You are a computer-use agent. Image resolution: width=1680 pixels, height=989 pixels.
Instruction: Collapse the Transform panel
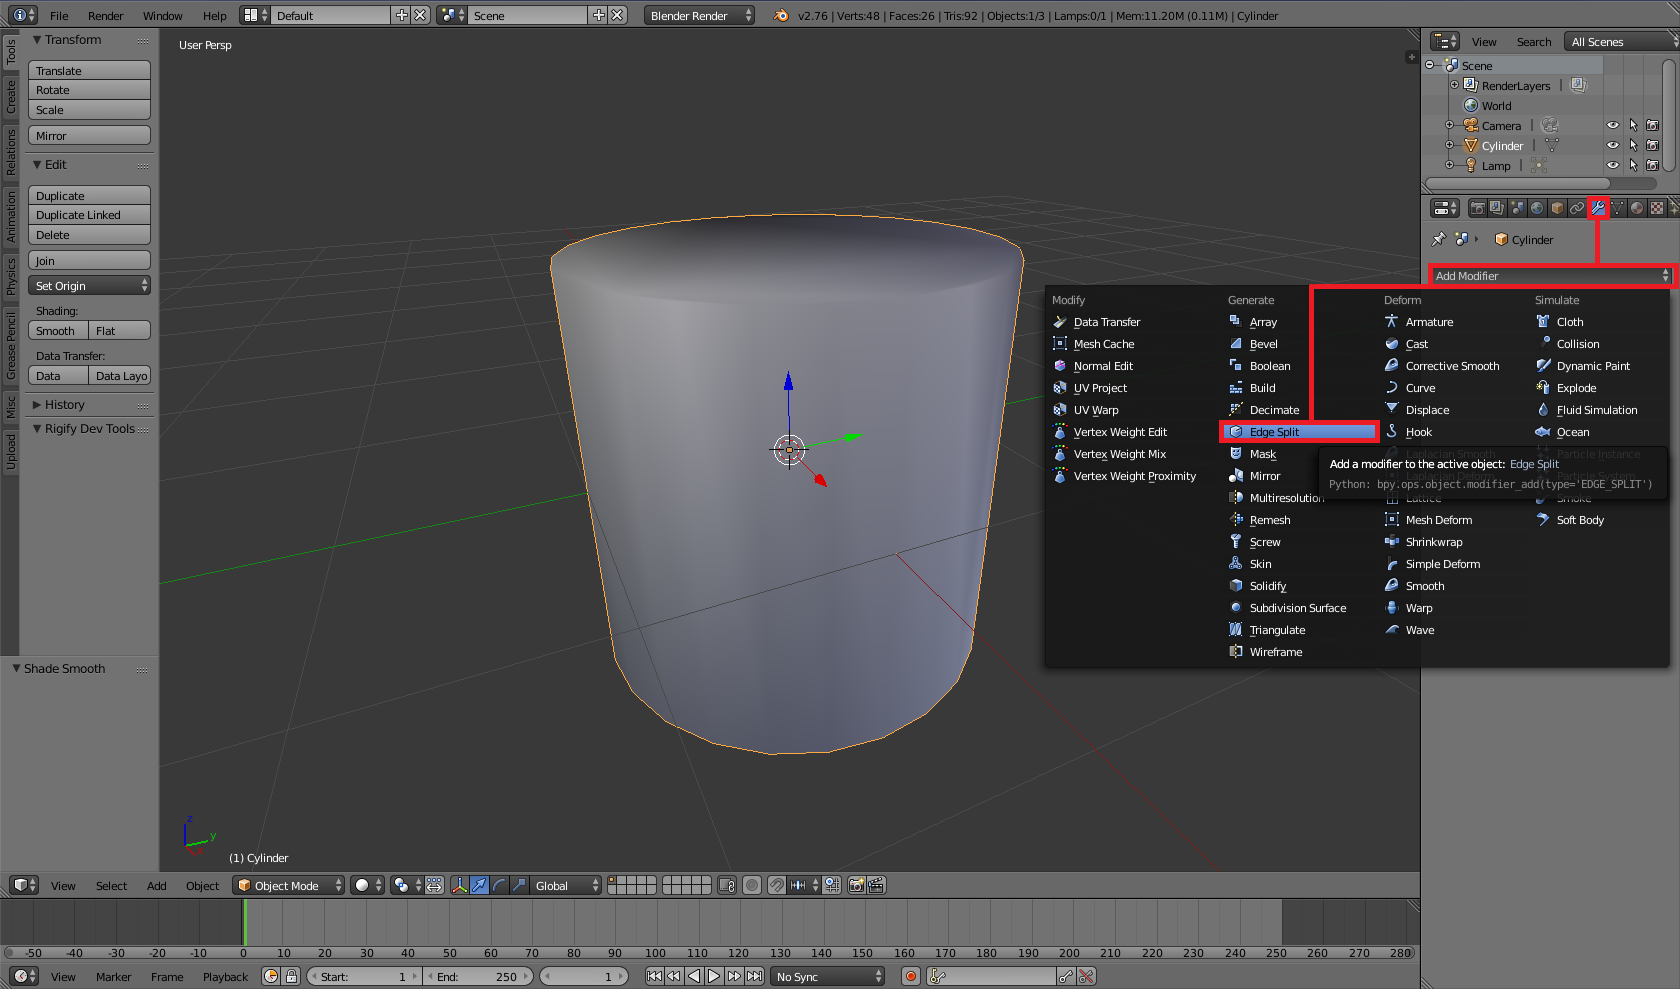(x=37, y=40)
